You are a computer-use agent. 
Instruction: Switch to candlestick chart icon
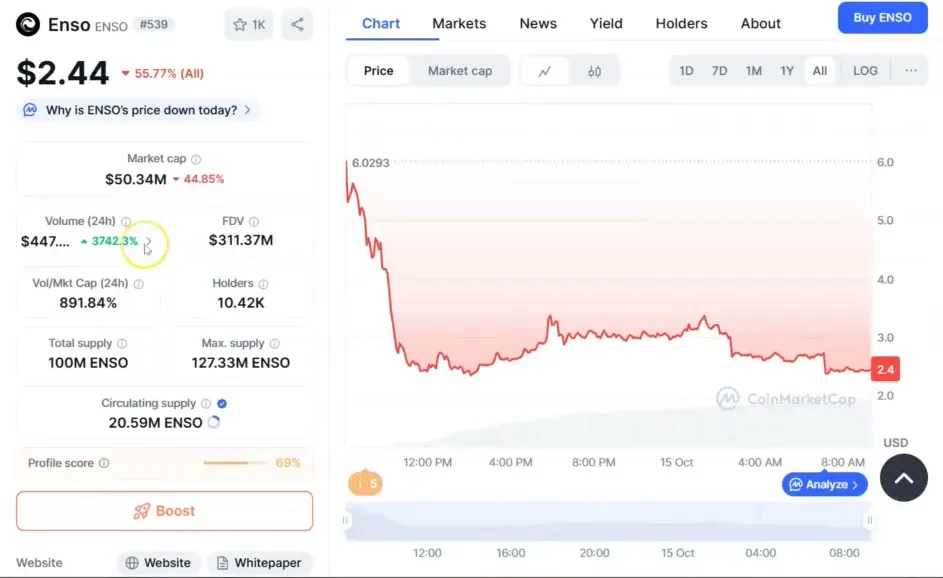coord(594,71)
